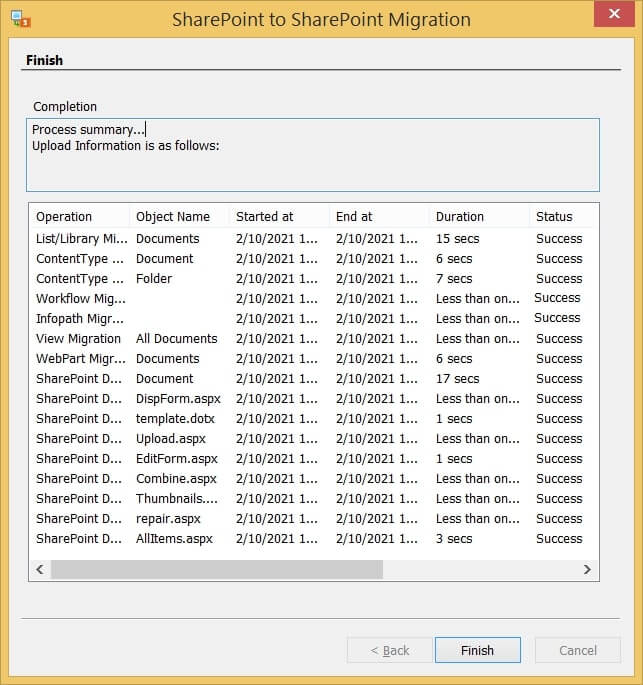The image size is (643, 685).
Task: Click the 3 secs duration cell
Action: (x=454, y=539)
